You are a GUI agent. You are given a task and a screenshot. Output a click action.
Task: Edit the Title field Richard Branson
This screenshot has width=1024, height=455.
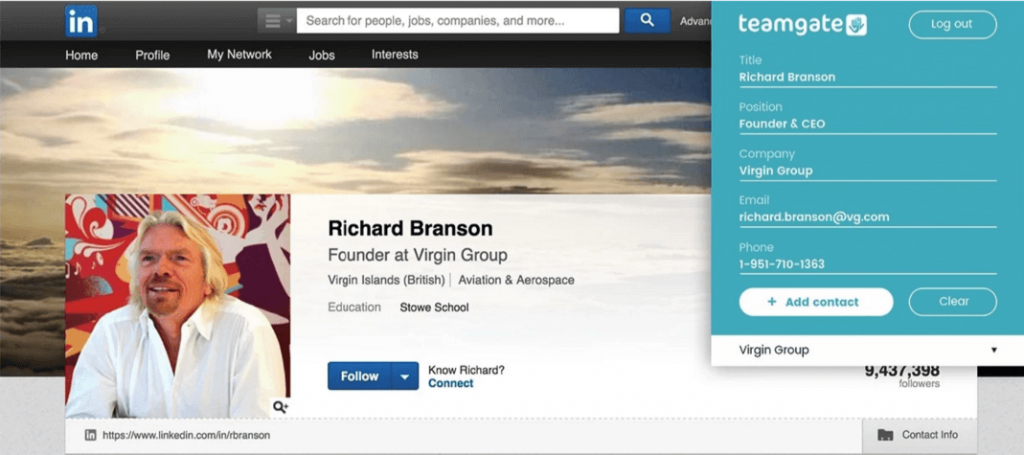click(867, 77)
